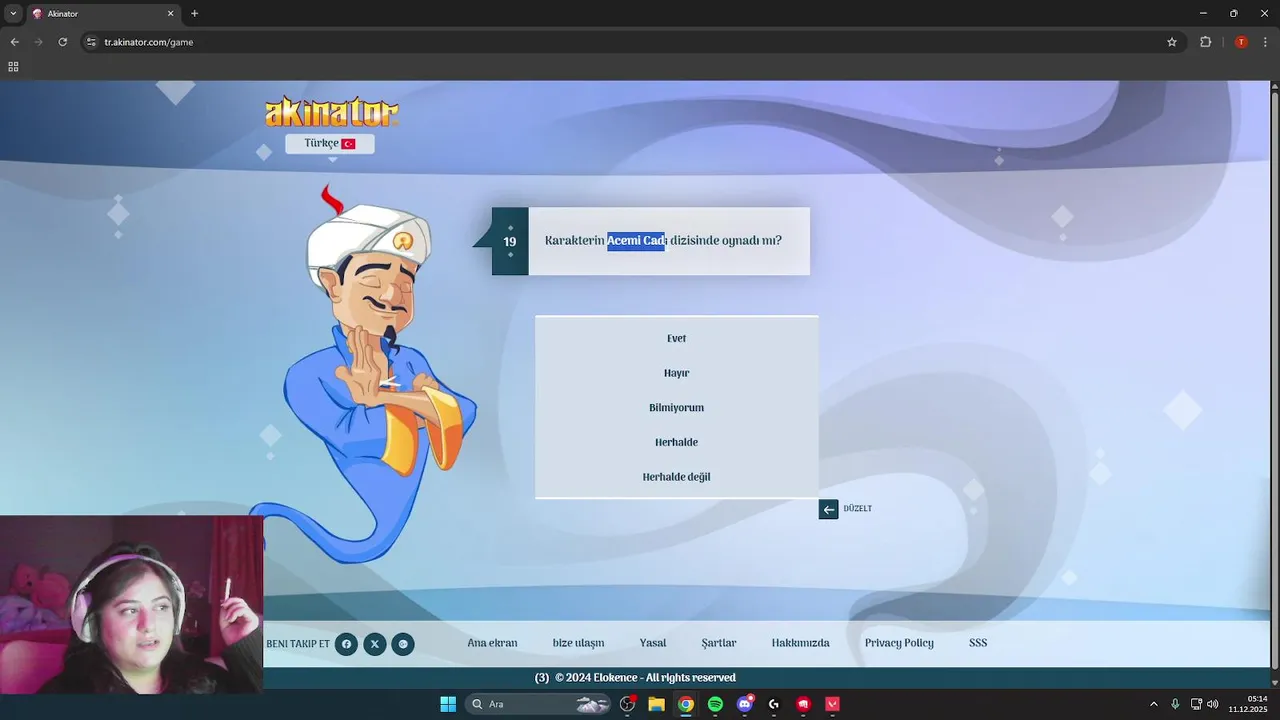Switch to Chrome in the taskbar

point(686,704)
